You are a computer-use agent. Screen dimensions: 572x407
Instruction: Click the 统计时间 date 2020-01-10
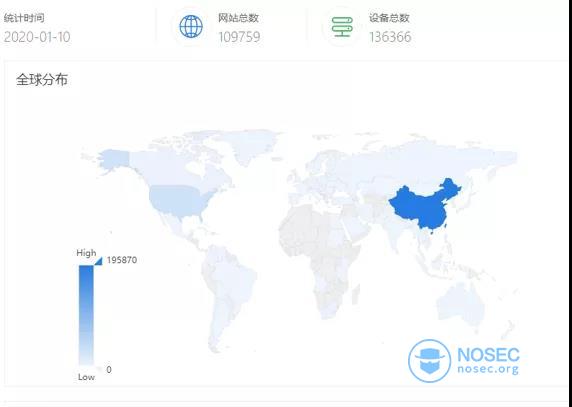[37, 37]
